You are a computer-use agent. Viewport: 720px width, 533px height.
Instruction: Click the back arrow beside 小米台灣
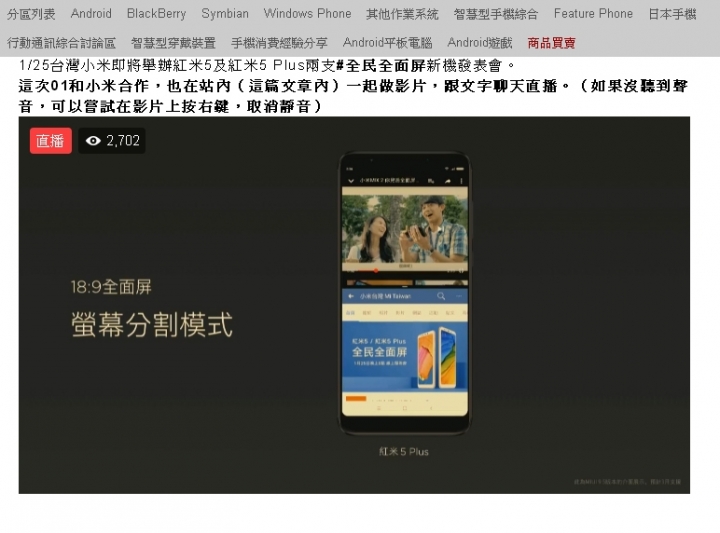(351, 297)
